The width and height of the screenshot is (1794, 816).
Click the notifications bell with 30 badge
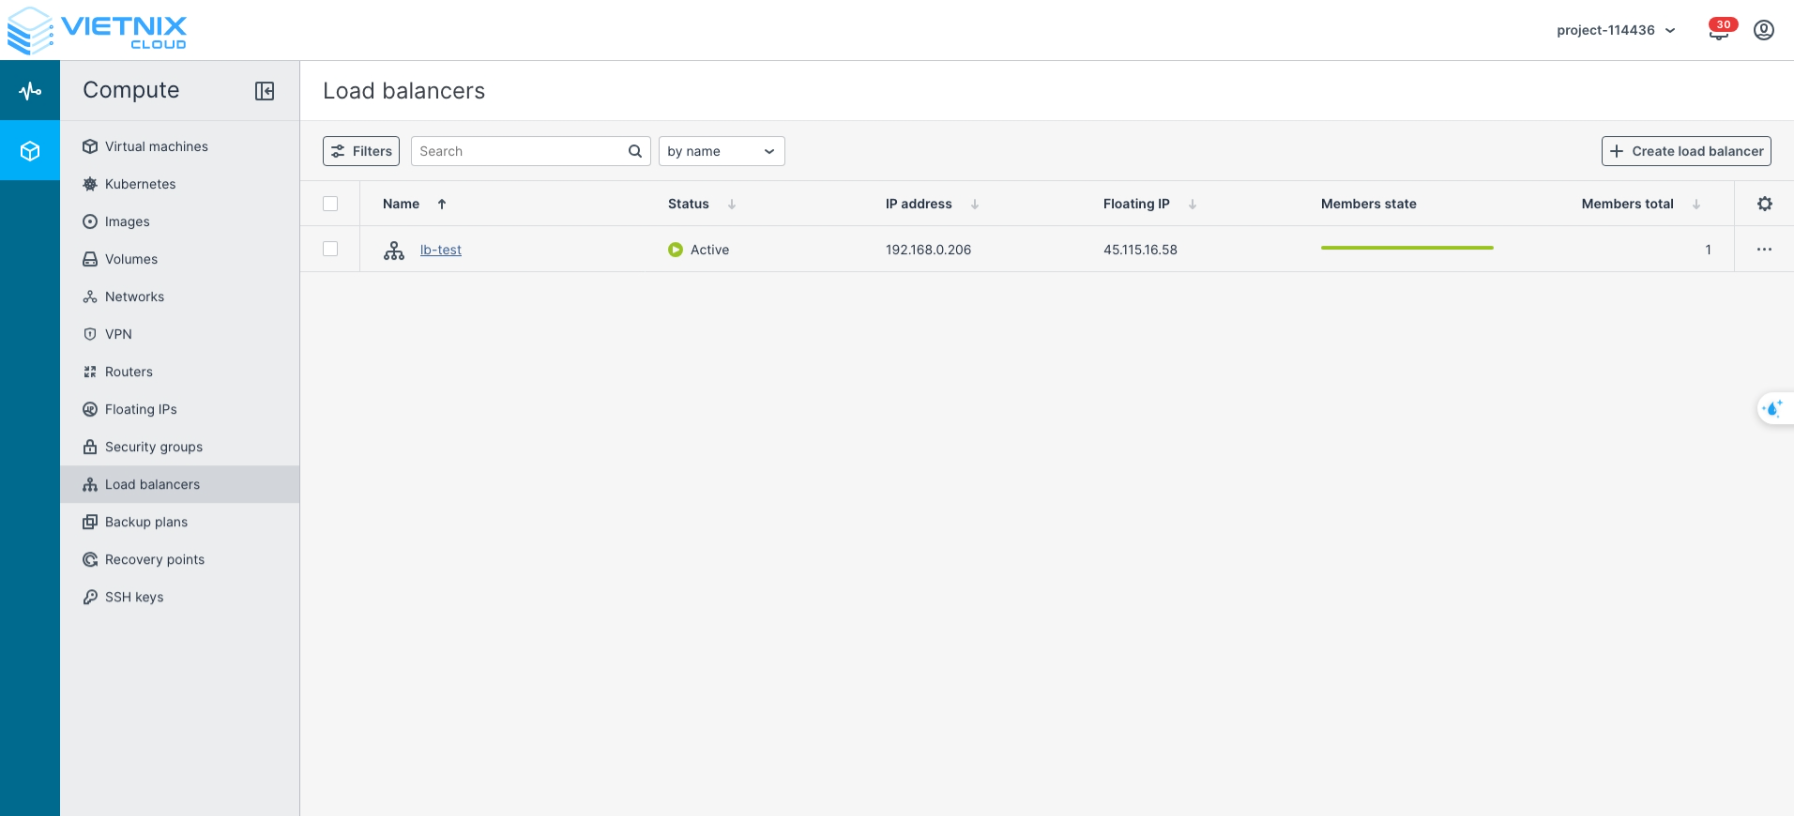[x=1719, y=30]
